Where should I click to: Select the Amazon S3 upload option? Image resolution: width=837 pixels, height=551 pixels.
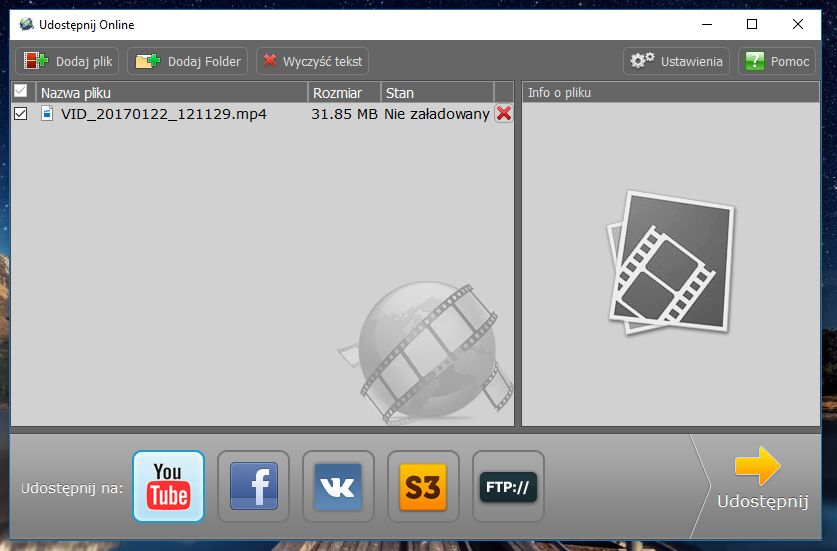click(423, 486)
